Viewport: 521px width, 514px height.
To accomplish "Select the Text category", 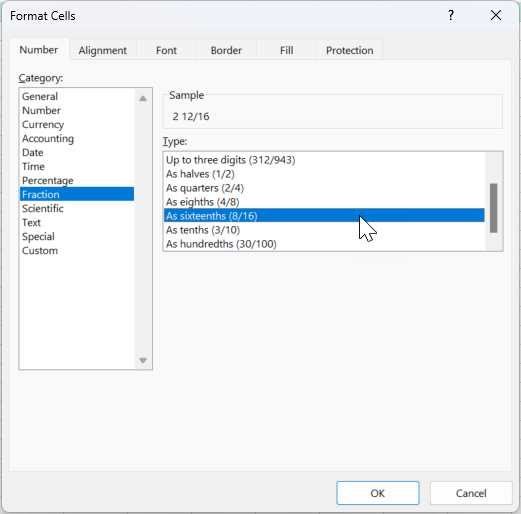I will tap(77, 222).
